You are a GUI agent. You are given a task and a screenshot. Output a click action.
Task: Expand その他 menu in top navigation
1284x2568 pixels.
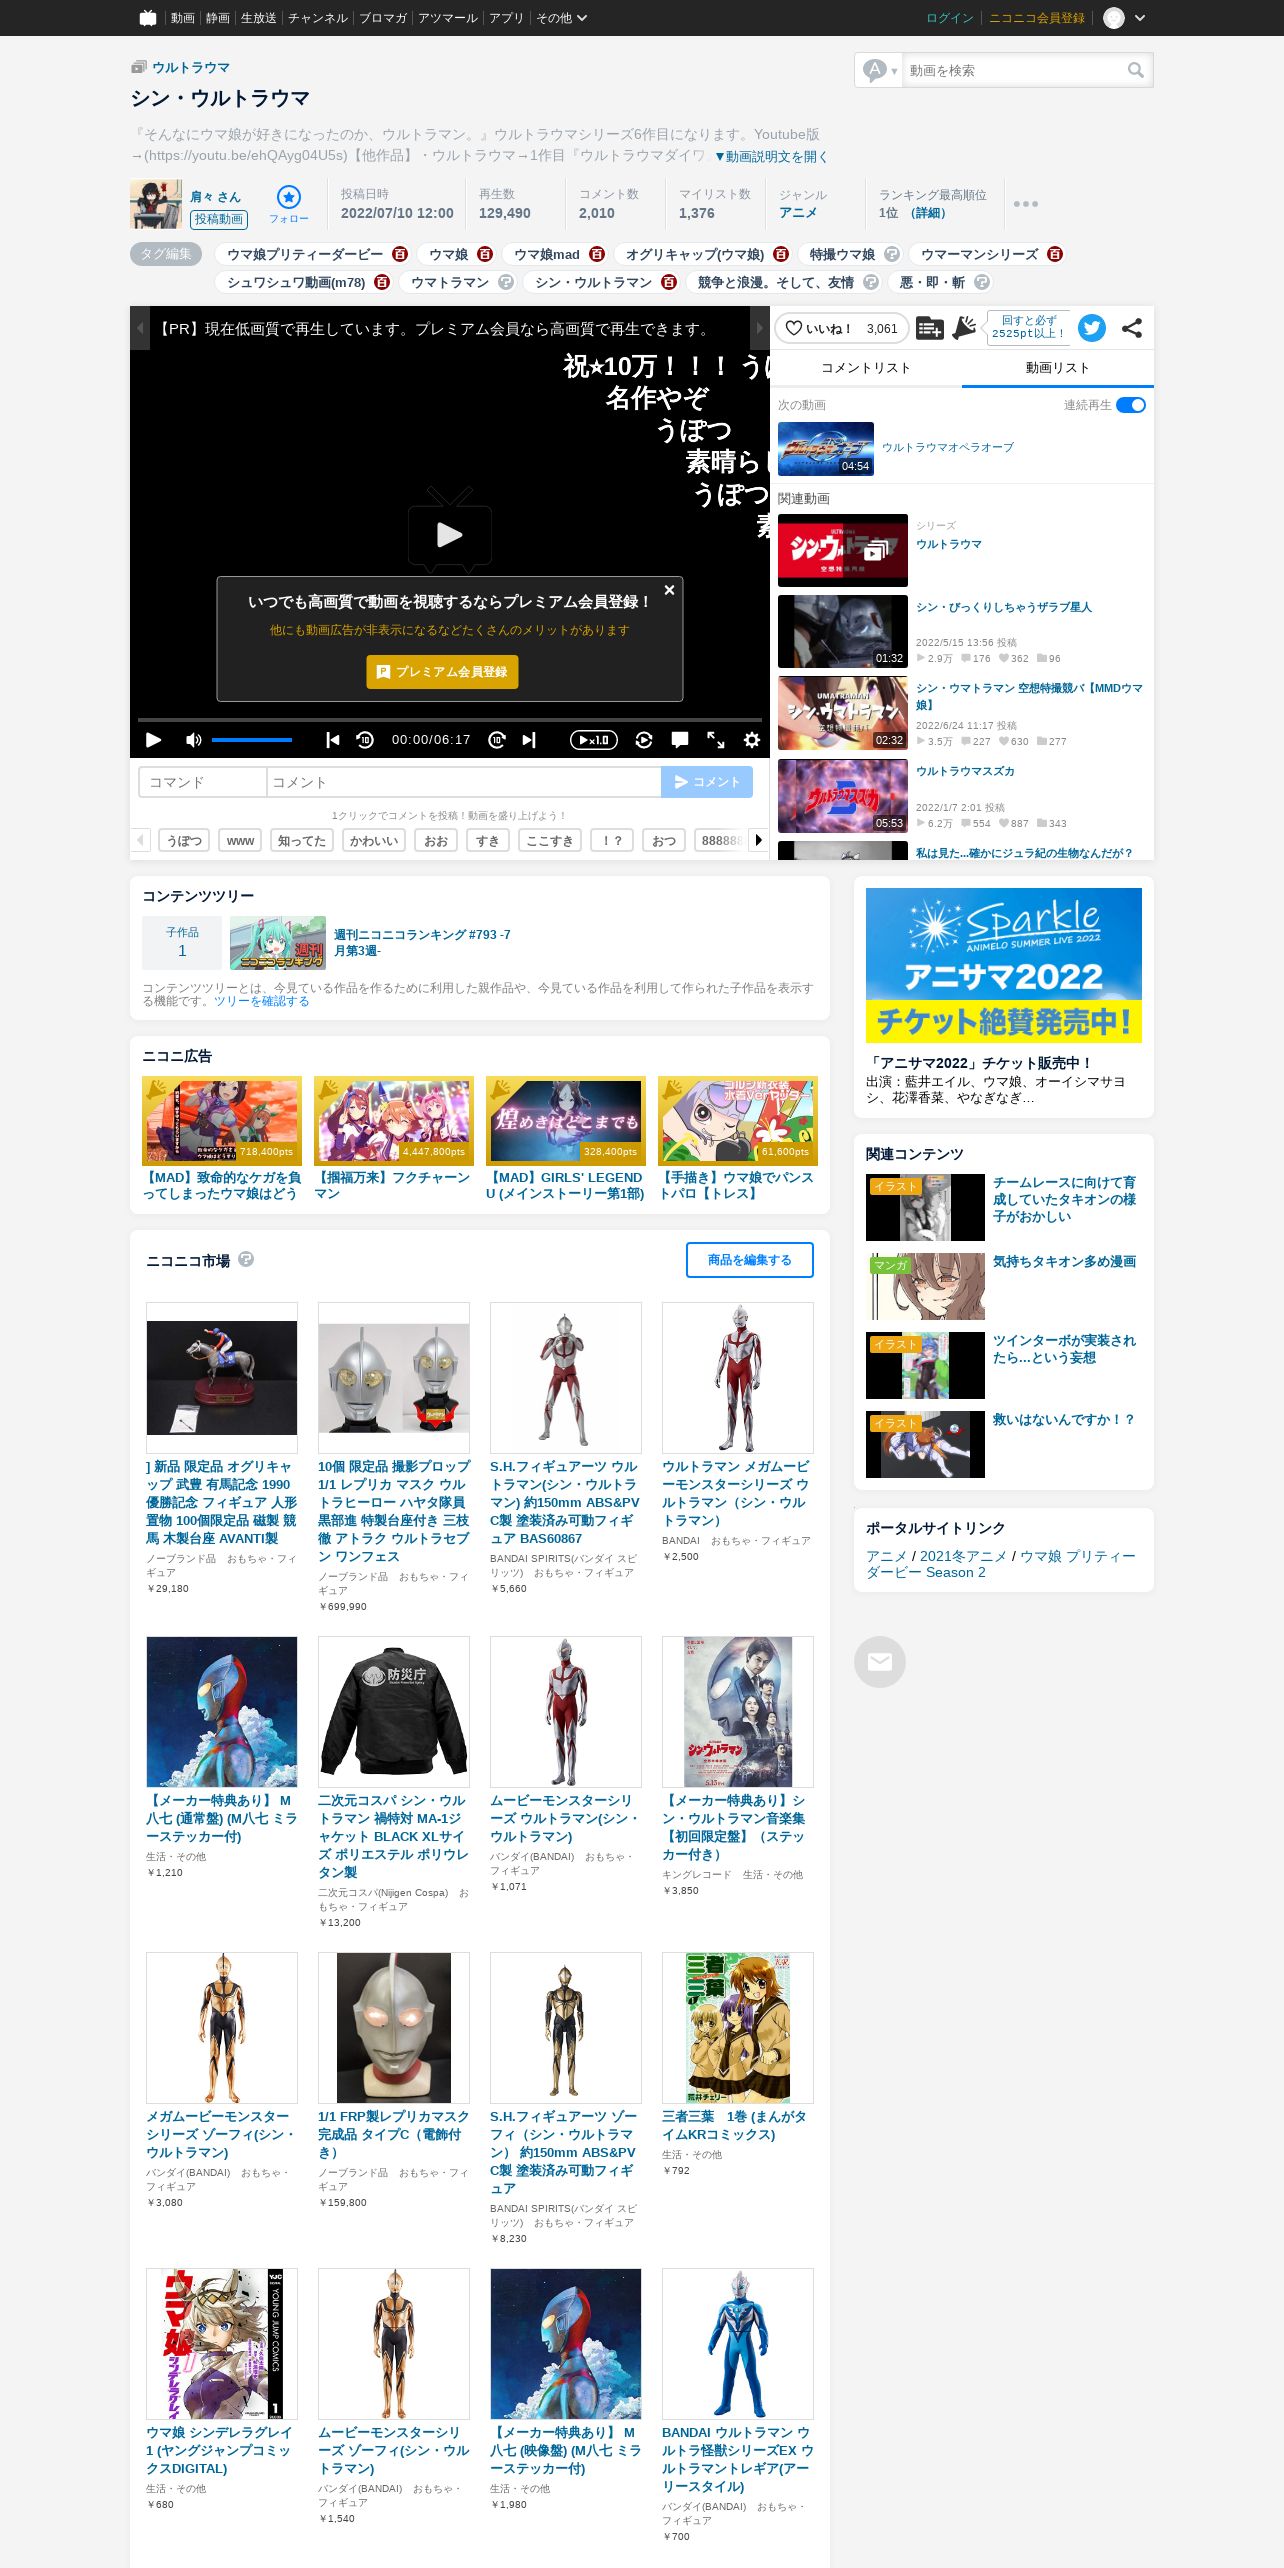coord(561,18)
